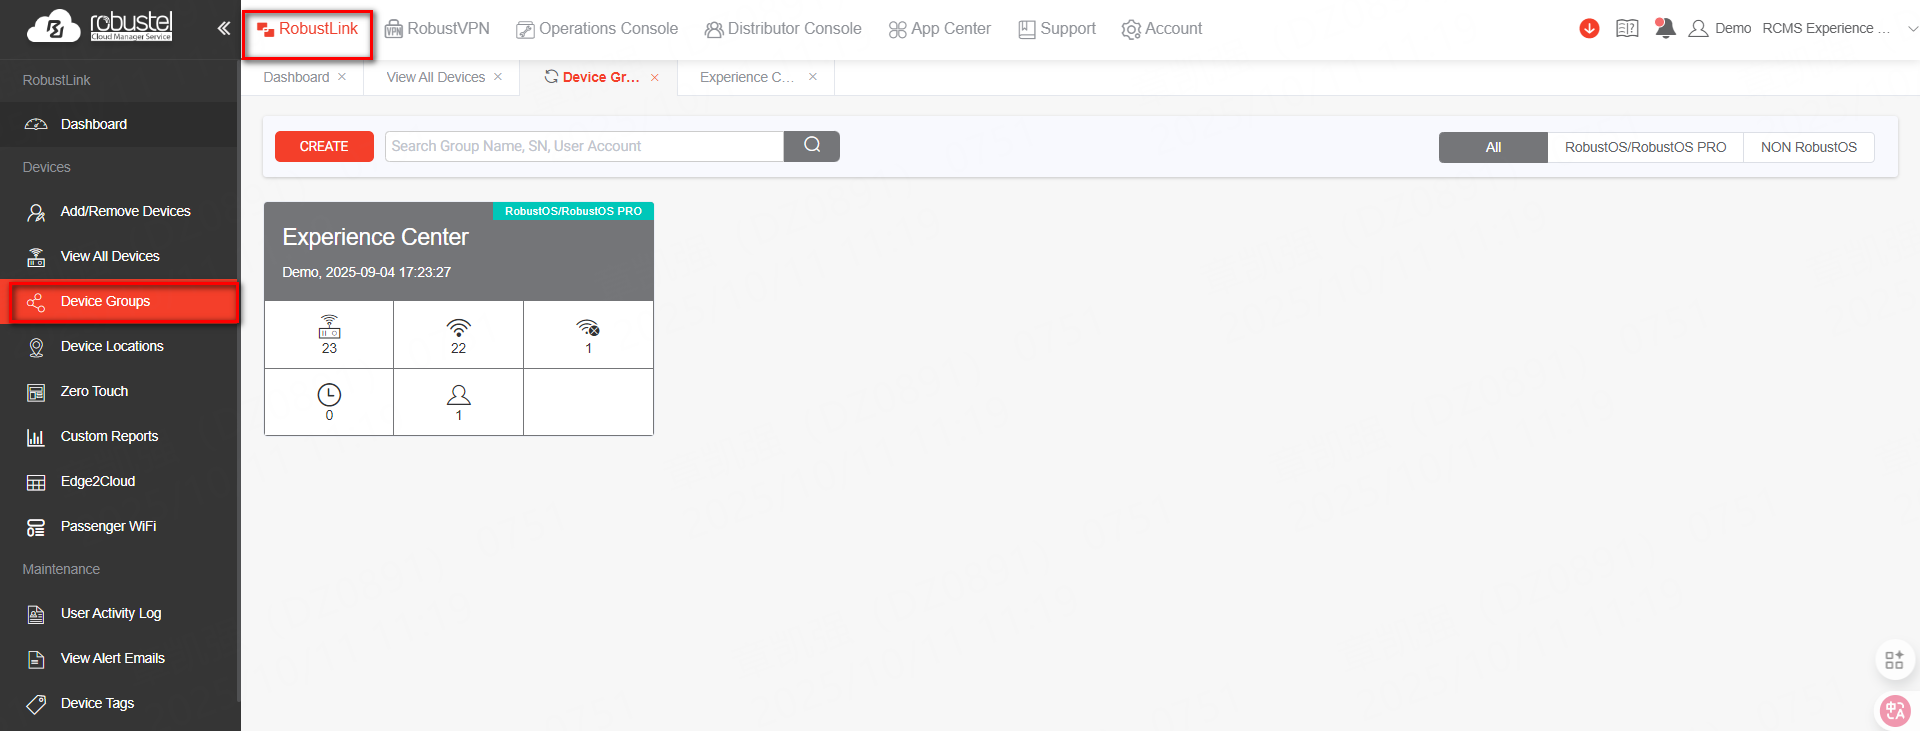Go to Add/Remove Devices
The width and height of the screenshot is (1920, 731).
[119, 211]
